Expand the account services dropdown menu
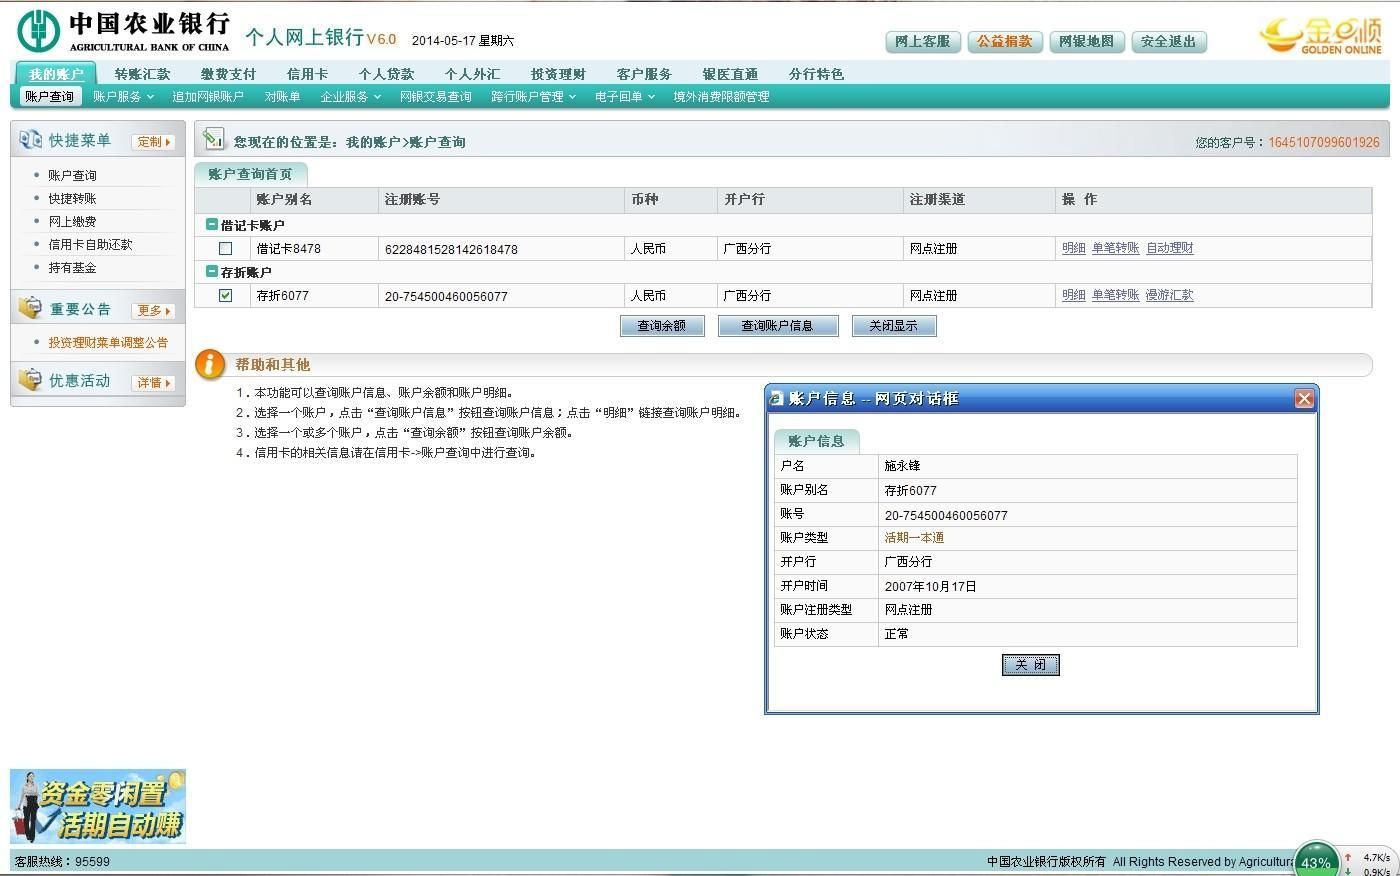 coord(123,97)
